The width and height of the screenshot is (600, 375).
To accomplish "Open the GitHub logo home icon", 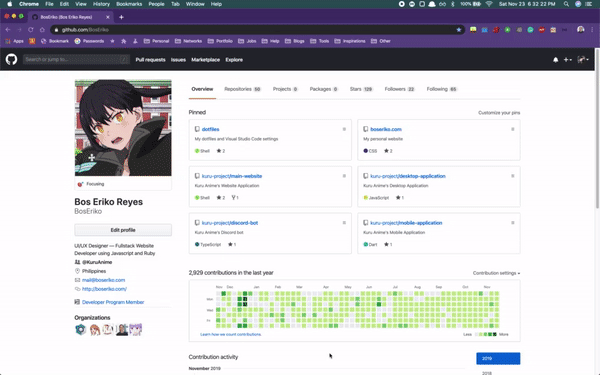I will pyautogui.click(x=11, y=59).
